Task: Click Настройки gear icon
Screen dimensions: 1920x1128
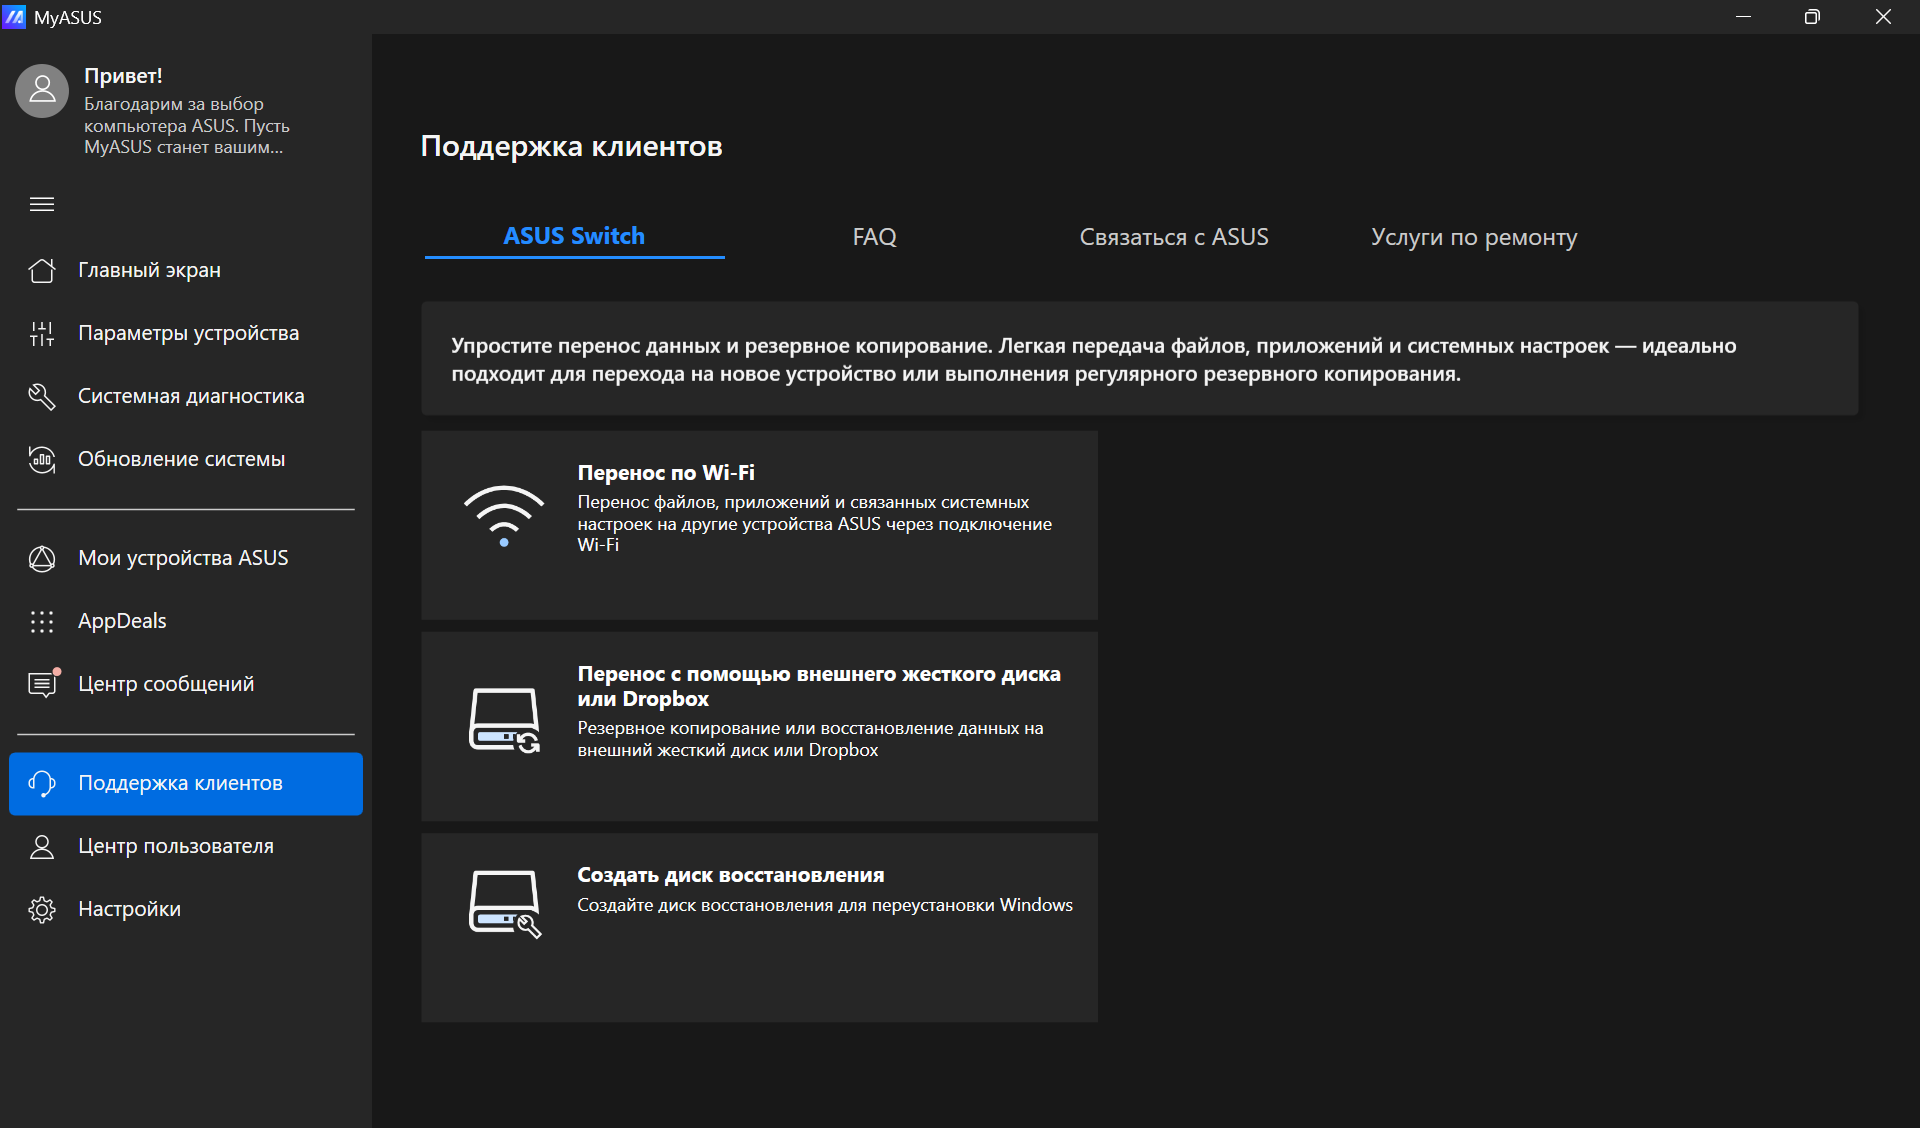Action: click(x=42, y=909)
